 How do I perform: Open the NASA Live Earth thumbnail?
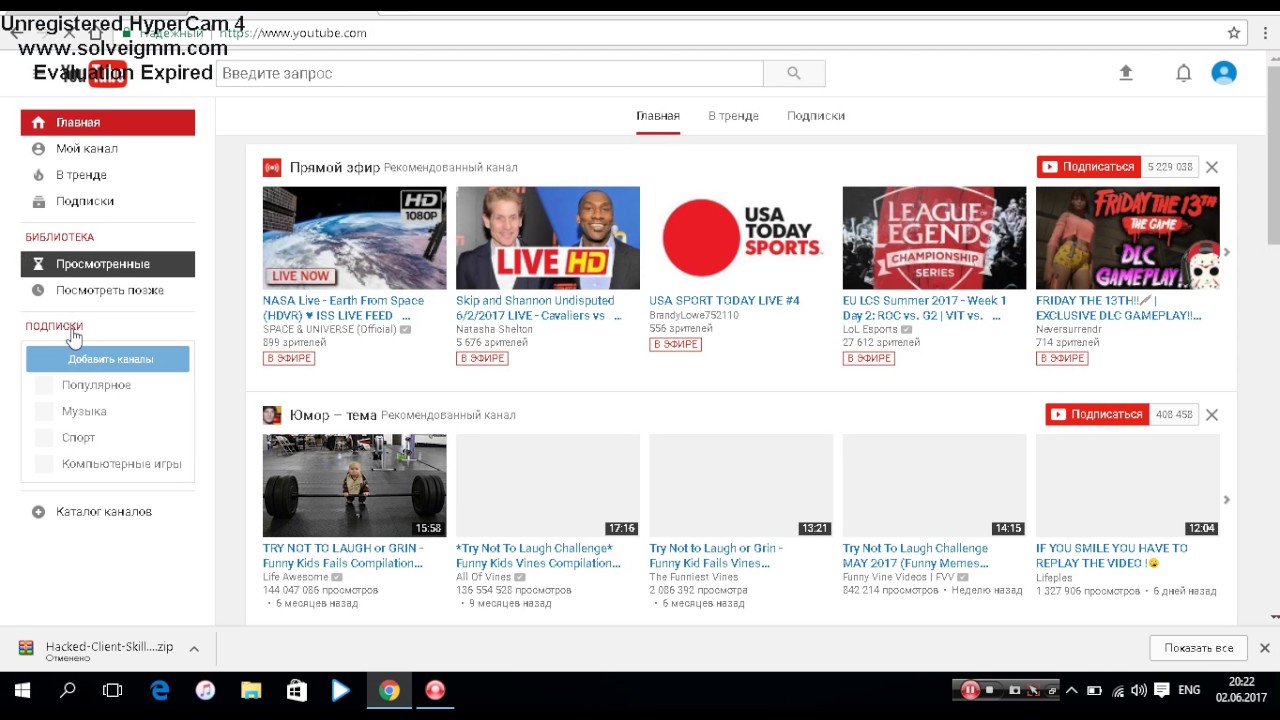point(354,238)
